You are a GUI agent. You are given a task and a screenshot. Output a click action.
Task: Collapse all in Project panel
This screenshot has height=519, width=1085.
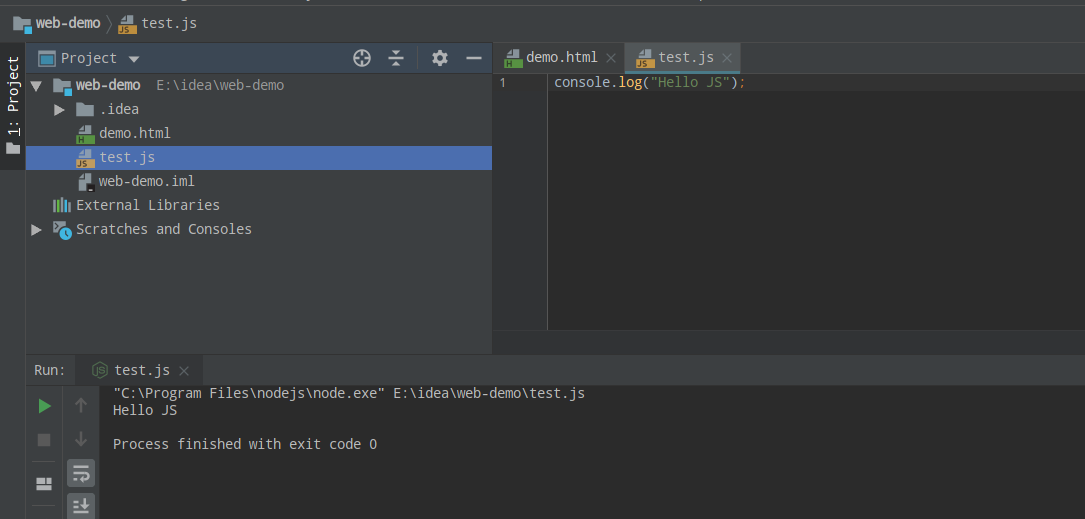[x=396, y=58]
